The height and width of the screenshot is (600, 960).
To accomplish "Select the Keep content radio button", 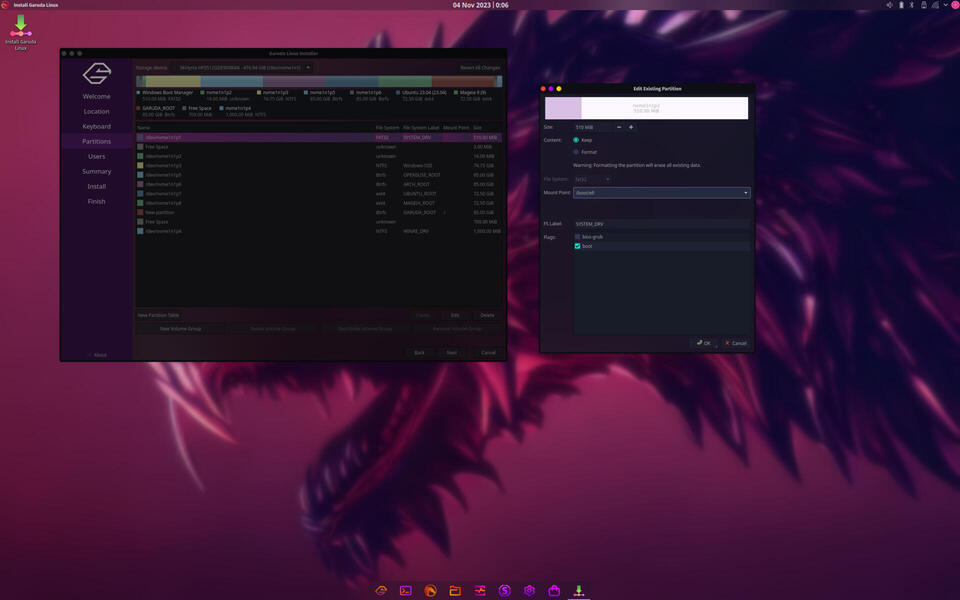I will 576,140.
